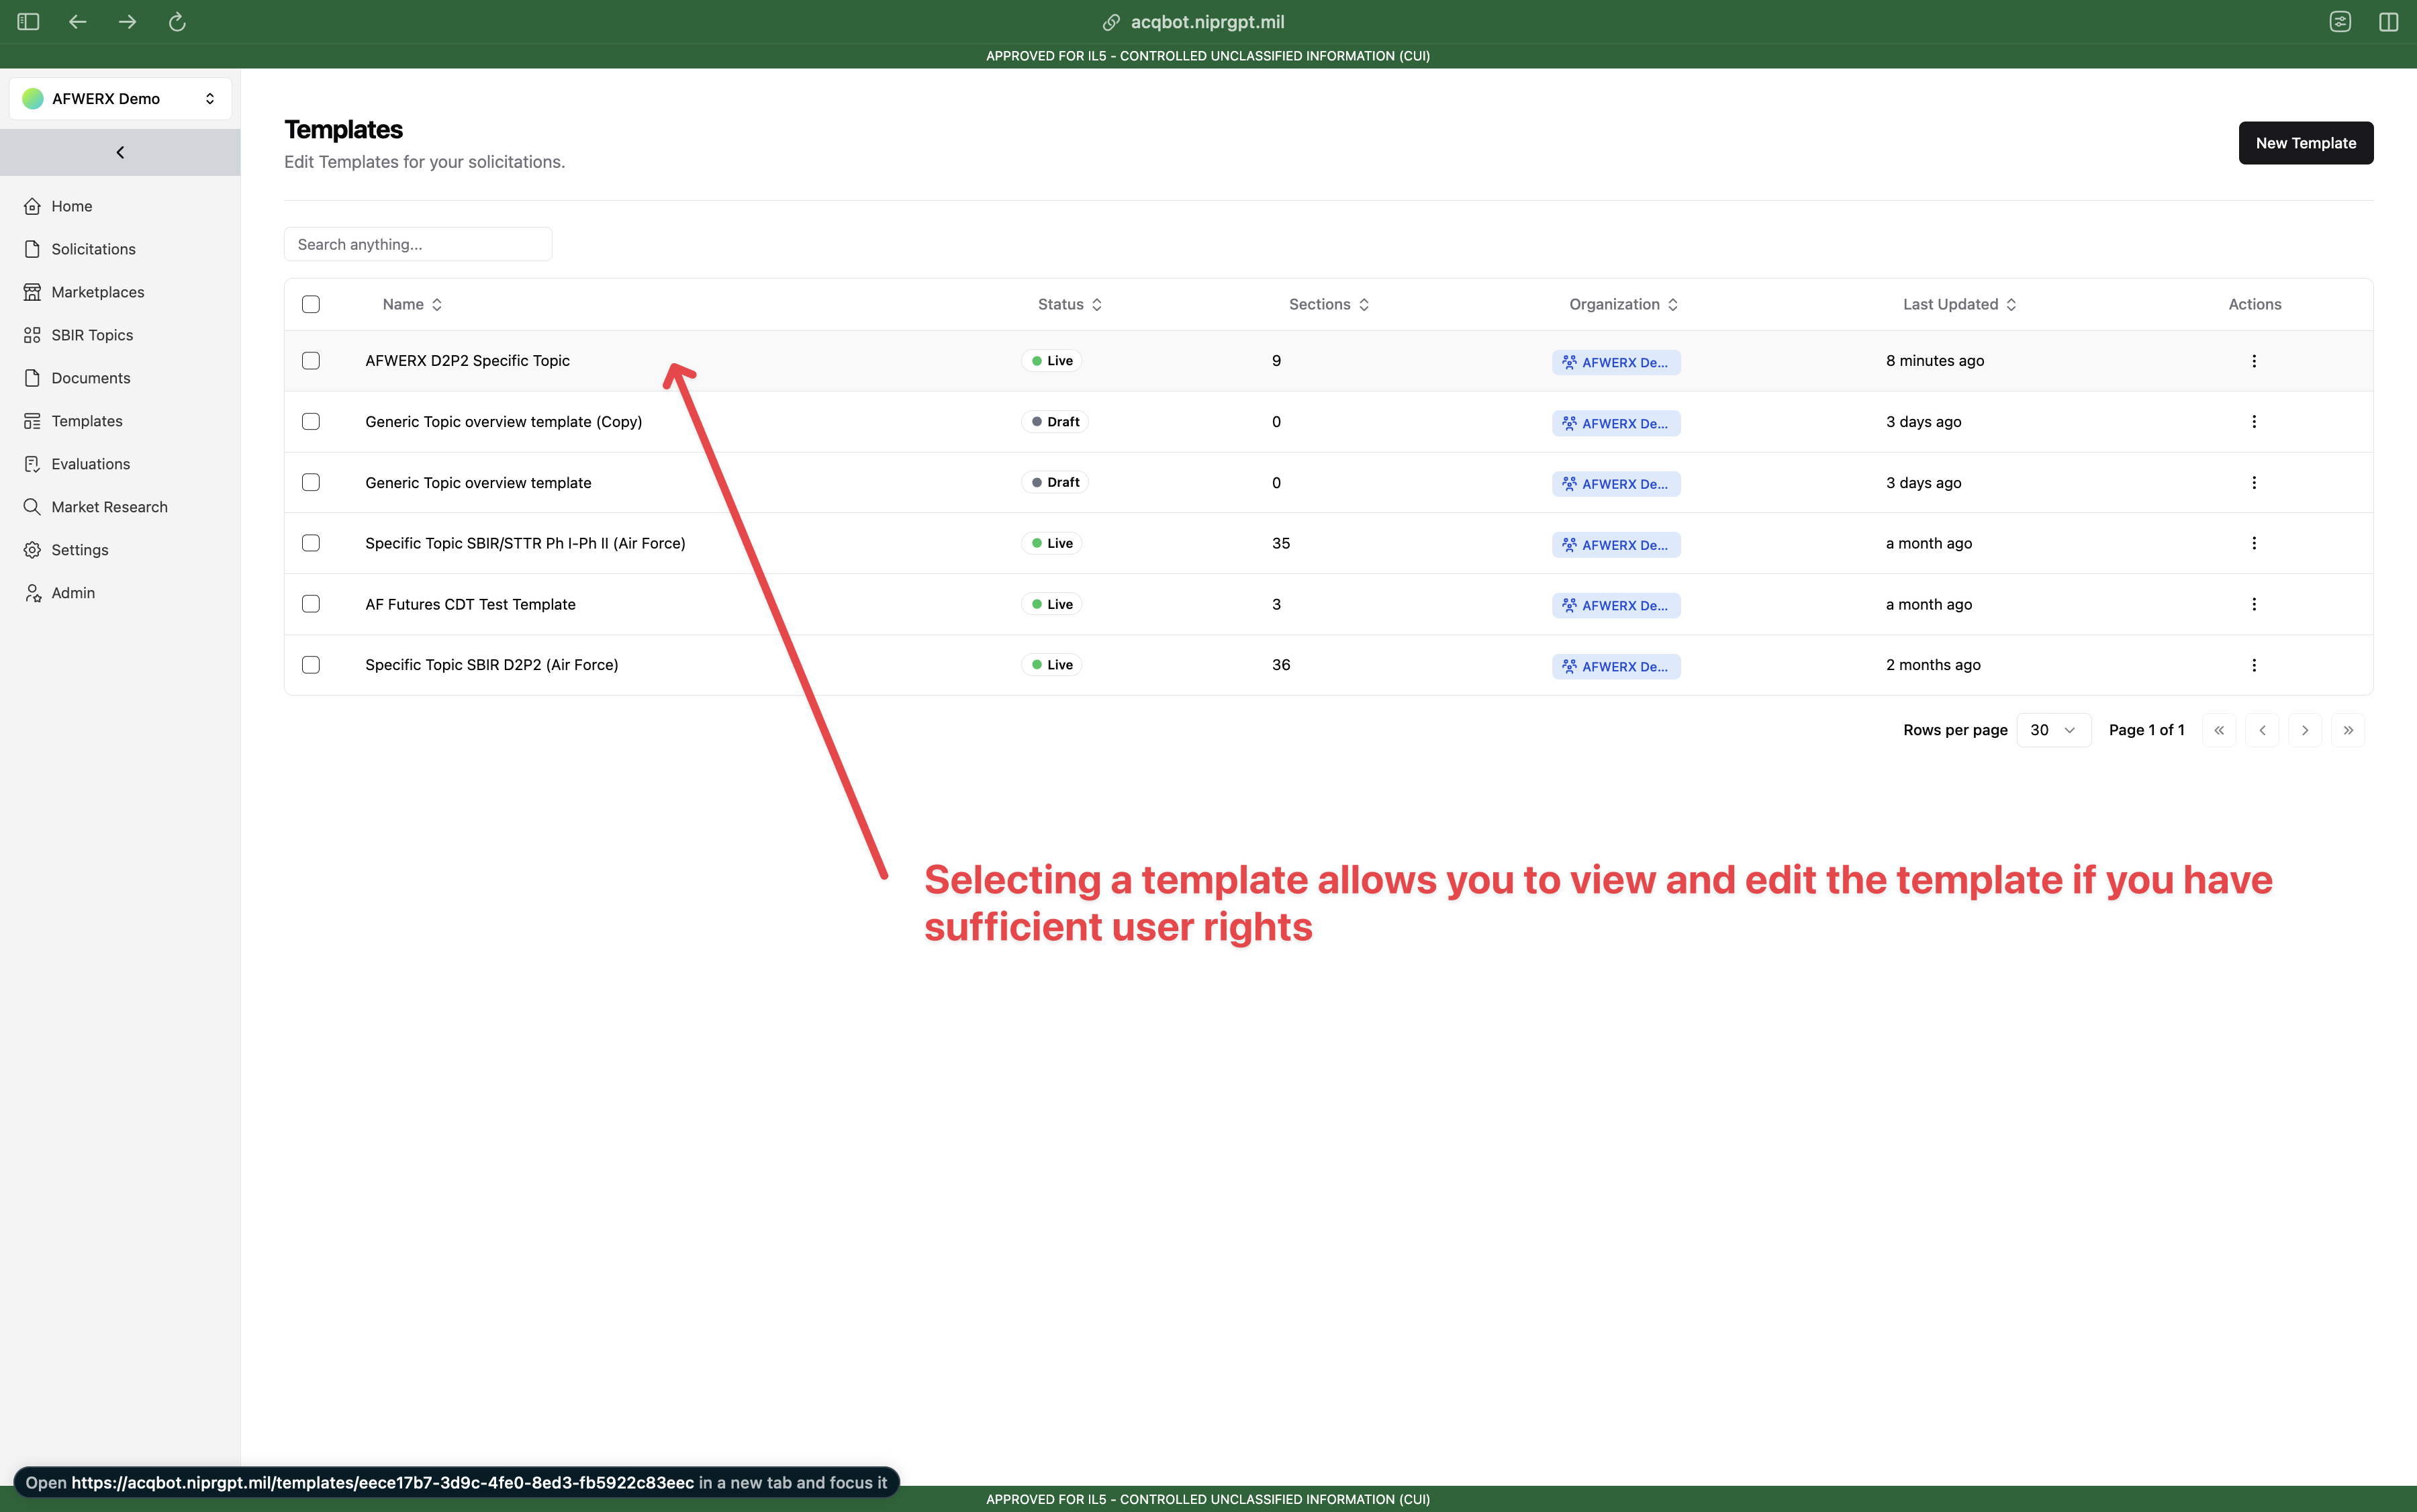This screenshot has width=2417, height=1512.
Task: Click the acqbot.niprgpt.mil address bar
Action: coord(1207,22)
